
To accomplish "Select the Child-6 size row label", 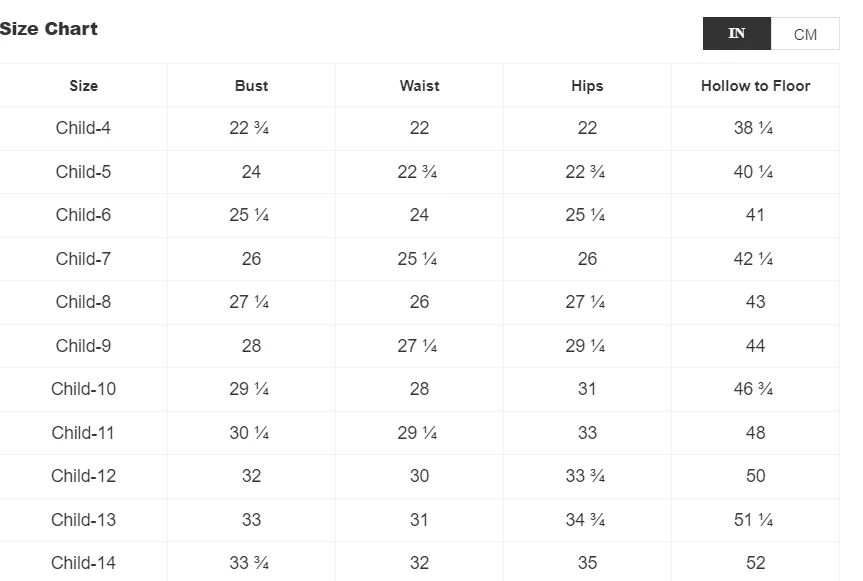I will click(83, 215).
